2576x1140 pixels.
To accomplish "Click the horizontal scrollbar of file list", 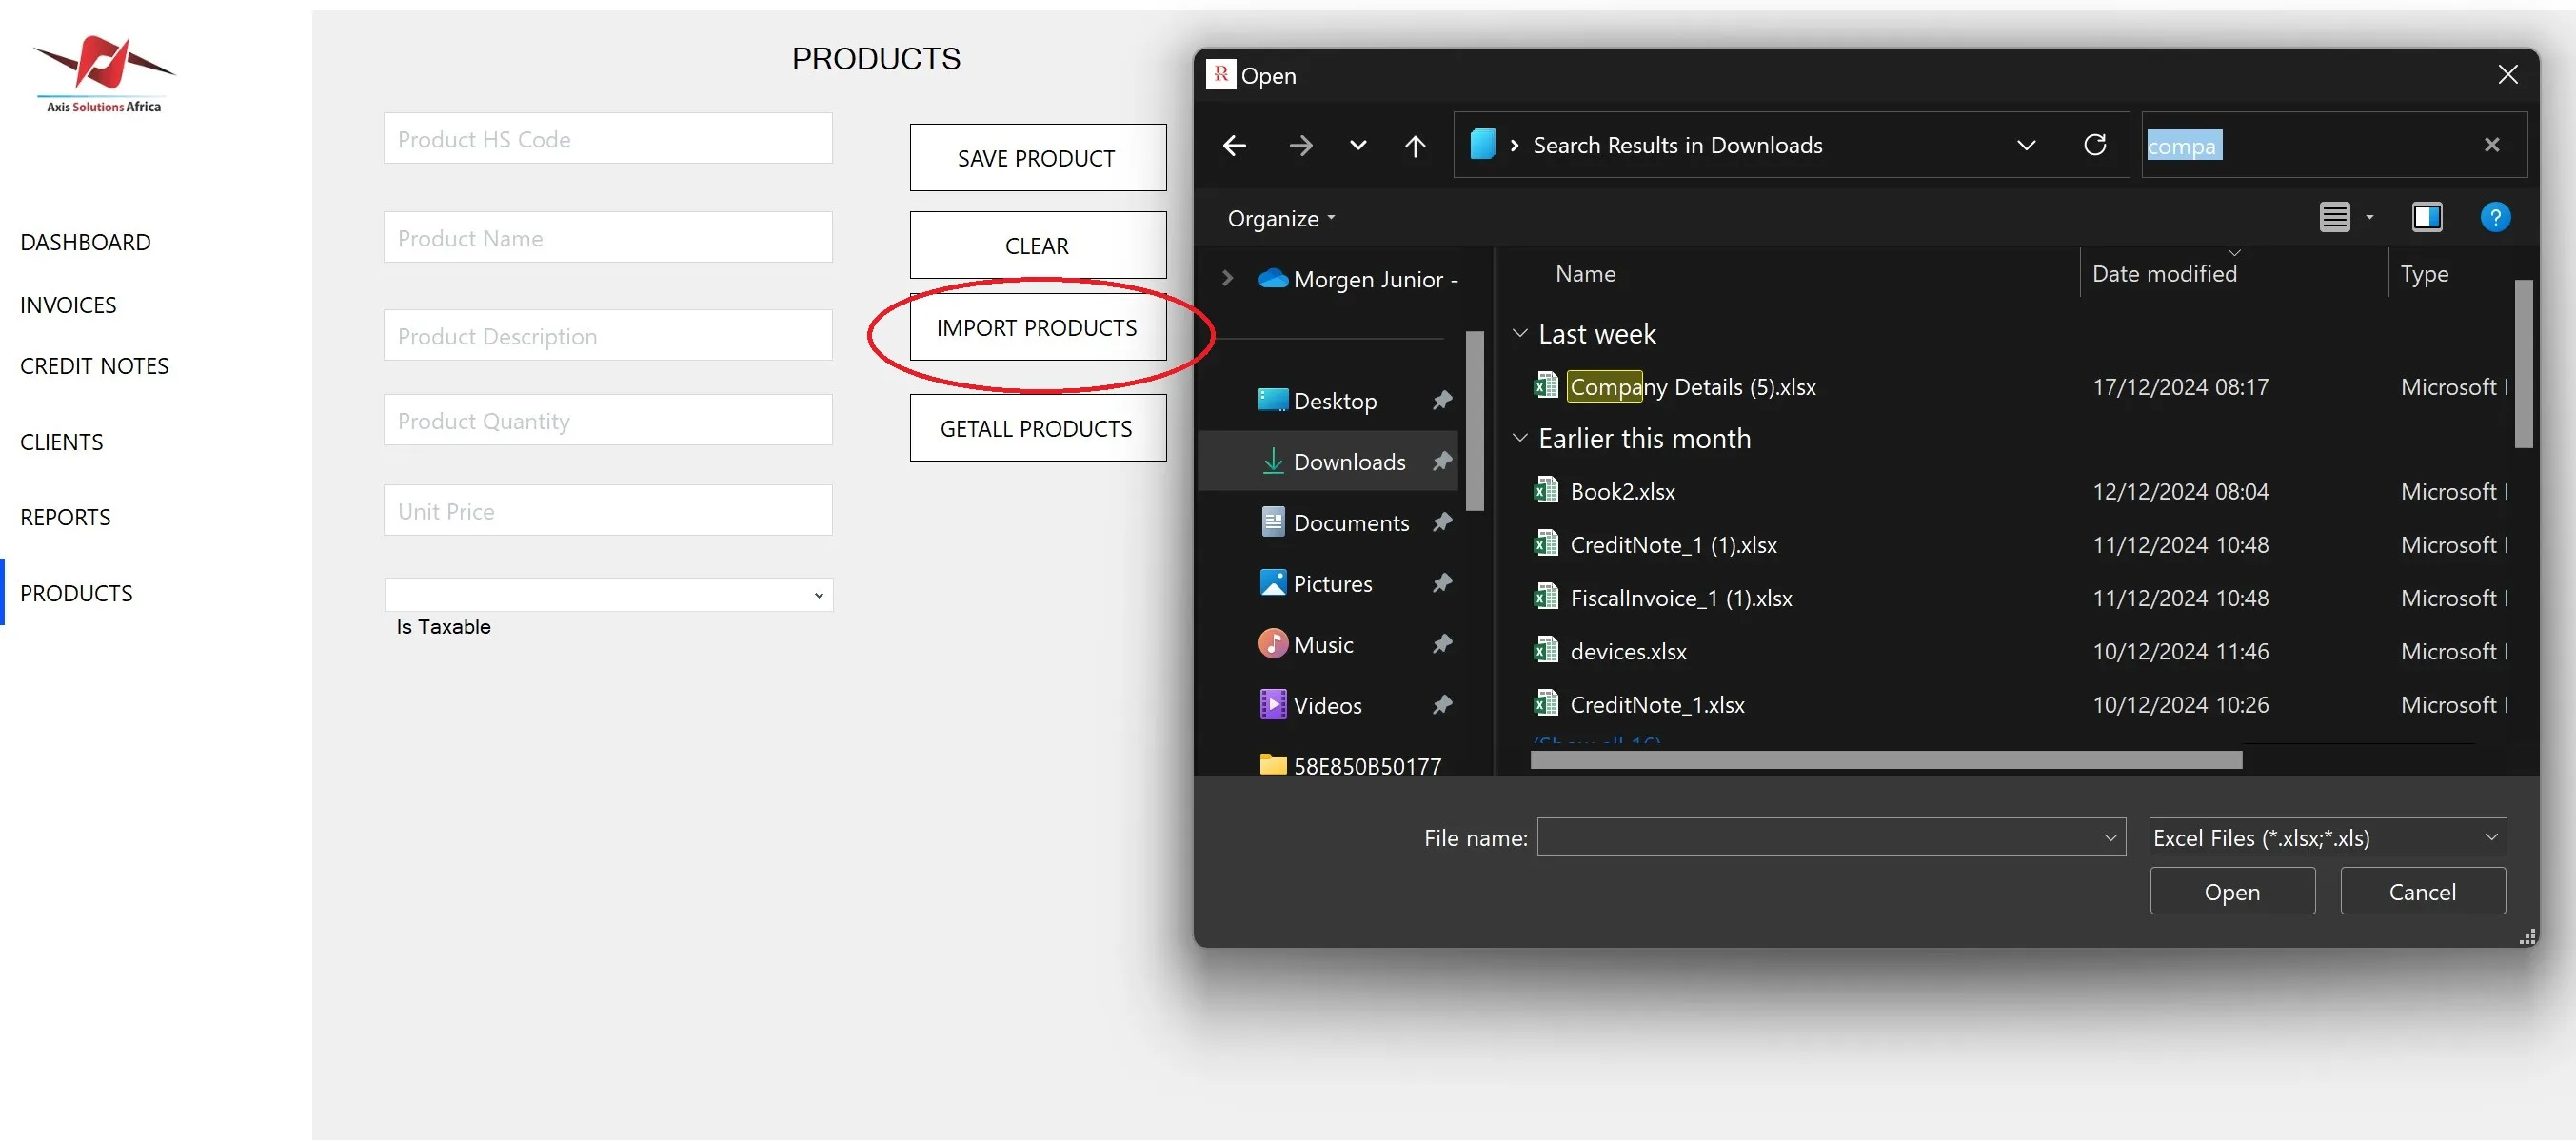I will [x=1886, y=760].
